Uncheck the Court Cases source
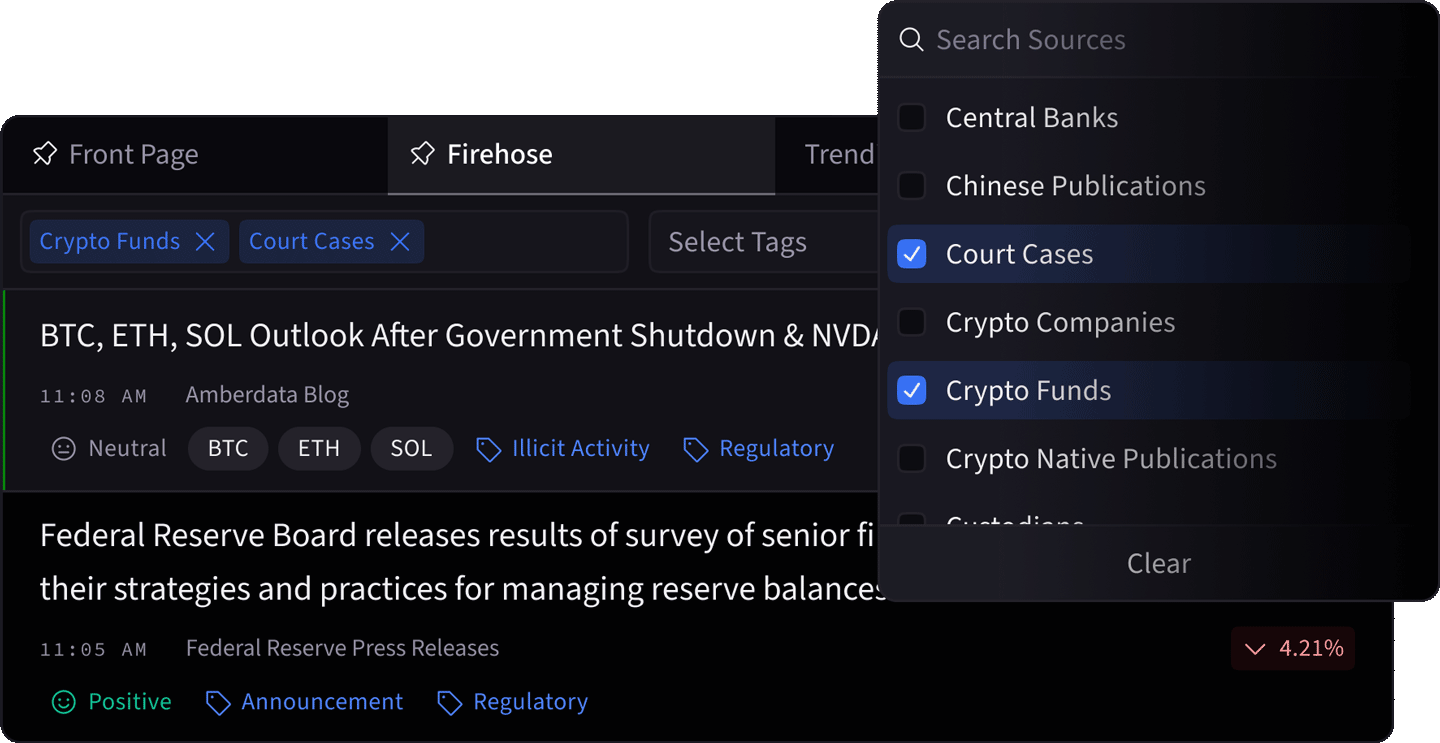This screenshot has width=1440, height=743. [x=911, y=254]
